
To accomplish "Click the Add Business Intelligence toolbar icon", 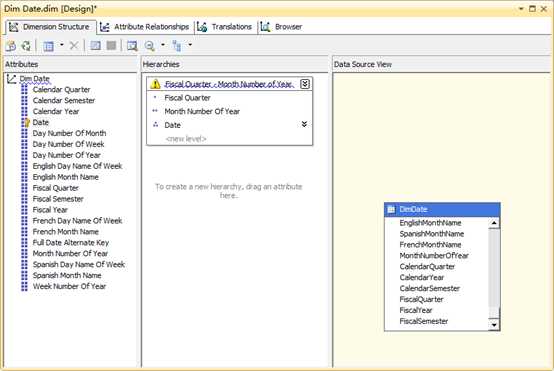I will click(x=11, y=46).
